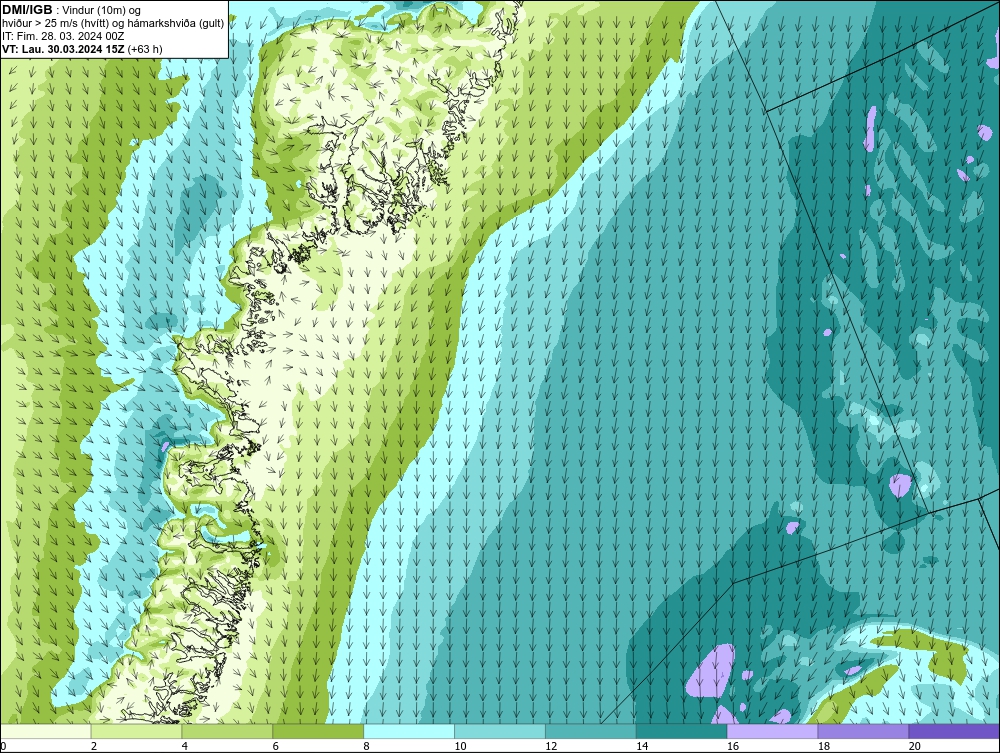
Task: Click the 2–4 m/s light green swatch
Action: click(136, 731)
